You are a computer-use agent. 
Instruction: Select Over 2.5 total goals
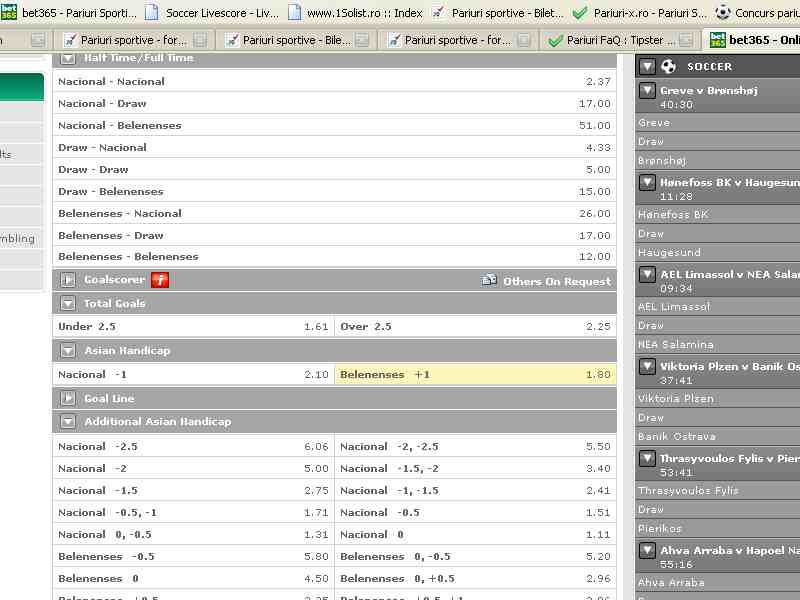(476, 327)
